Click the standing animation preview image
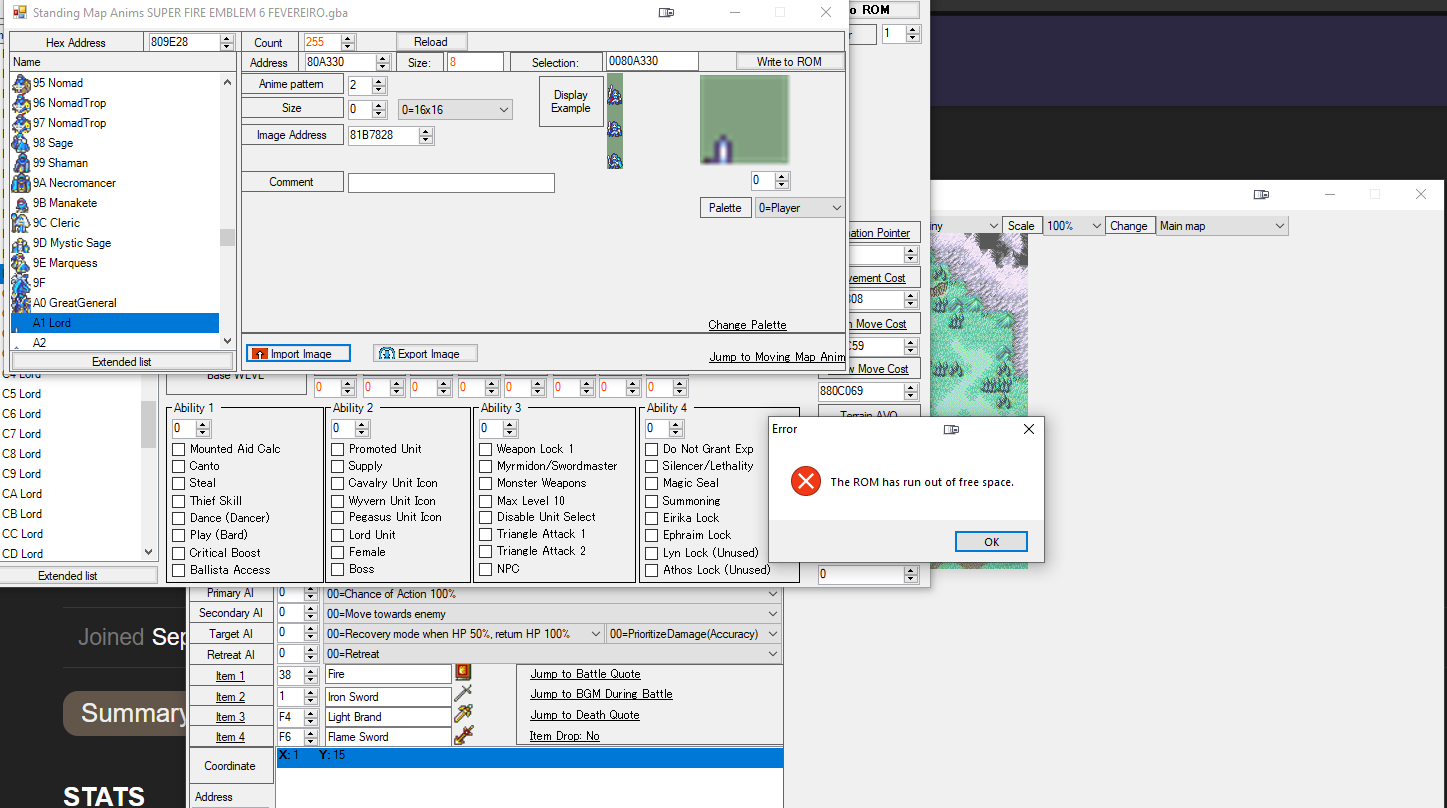1447x808 pixels. [744, 120]
